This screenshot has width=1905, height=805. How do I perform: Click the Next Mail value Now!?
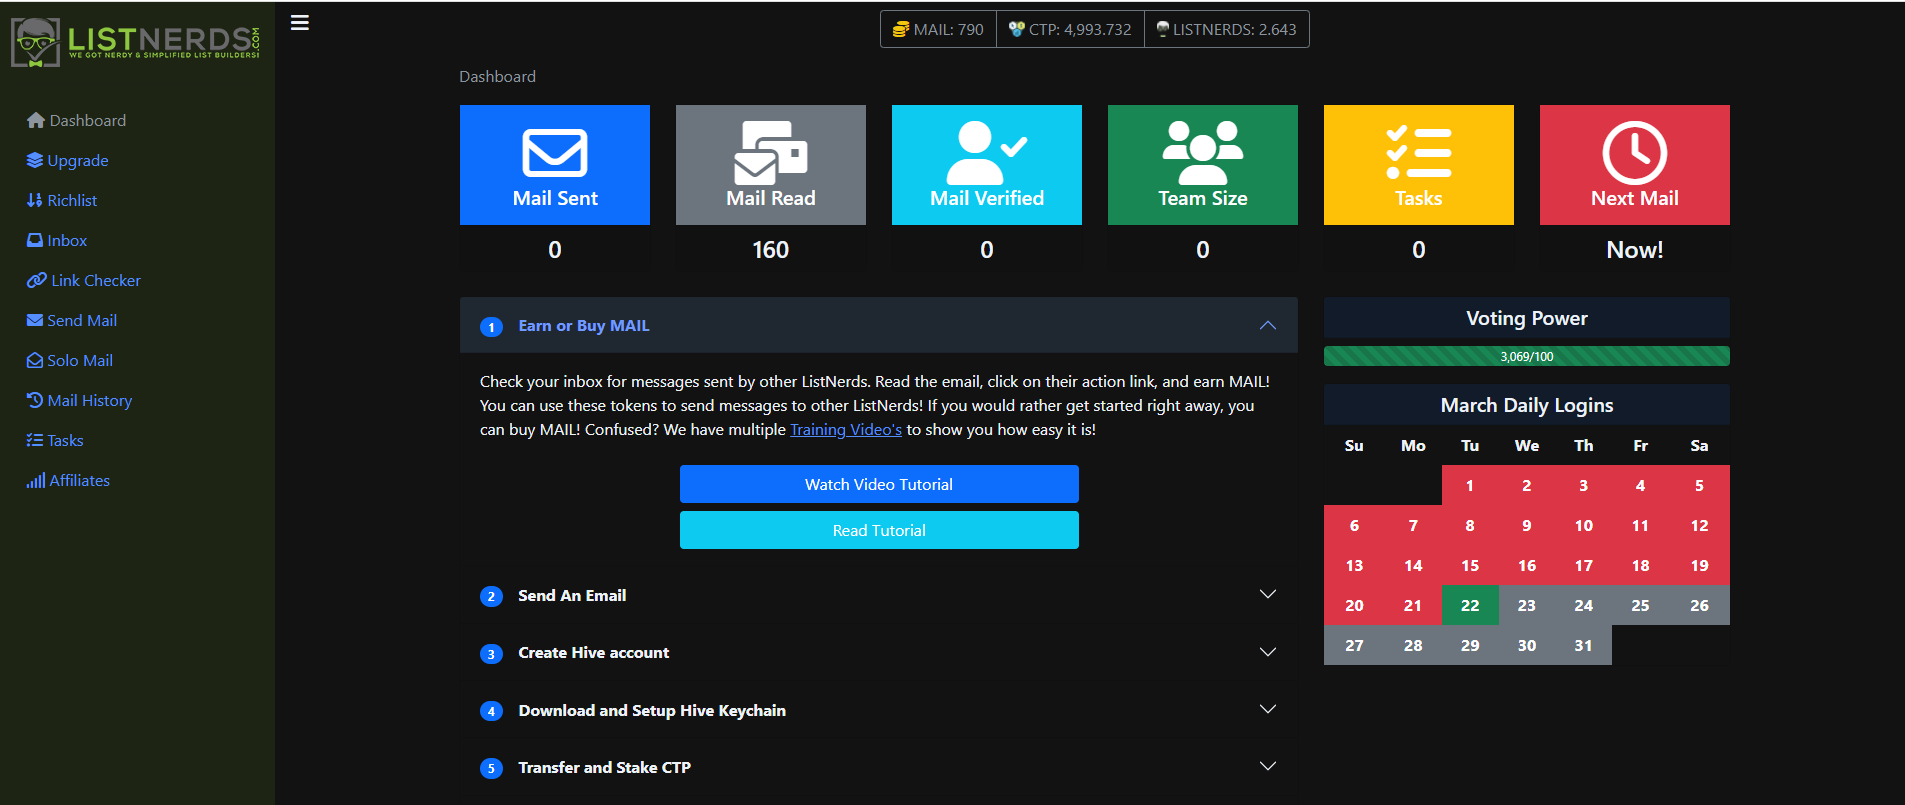(1635, 250)
